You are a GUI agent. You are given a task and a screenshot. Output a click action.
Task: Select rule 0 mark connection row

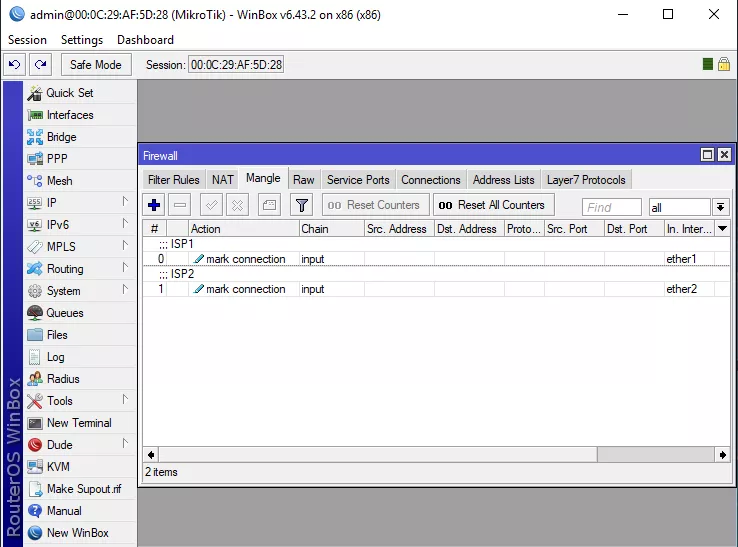pyautogui.click(x=436, y=259)
